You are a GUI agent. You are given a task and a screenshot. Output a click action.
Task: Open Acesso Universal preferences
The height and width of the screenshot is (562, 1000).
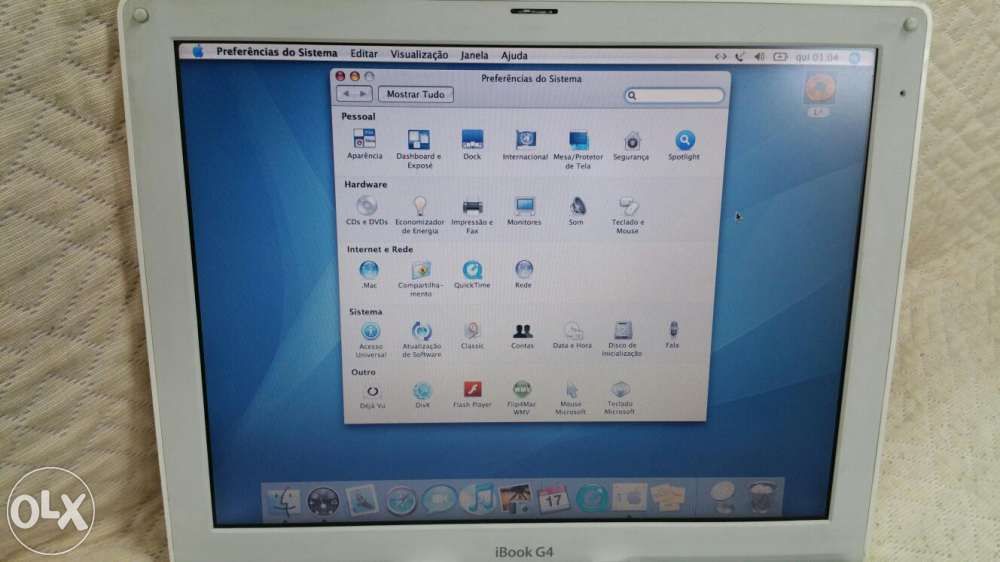(x=371, y=339)
